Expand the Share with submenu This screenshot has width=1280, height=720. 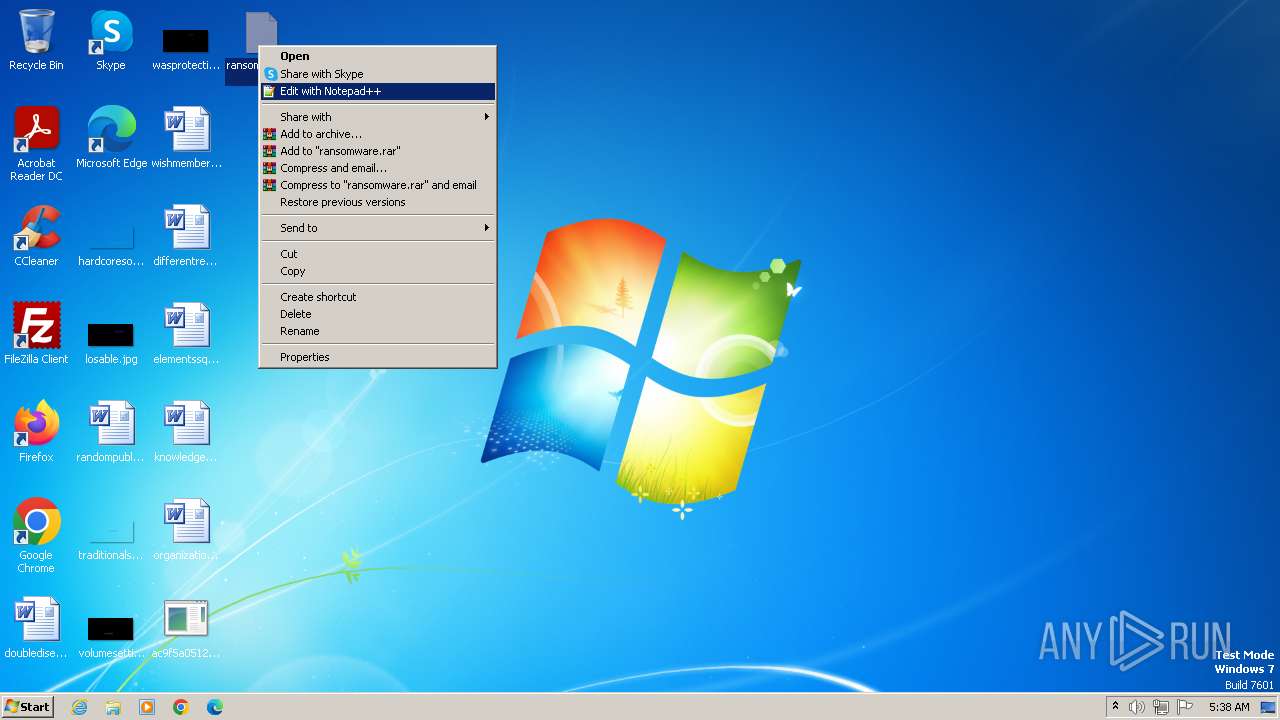tap(378, 117)
